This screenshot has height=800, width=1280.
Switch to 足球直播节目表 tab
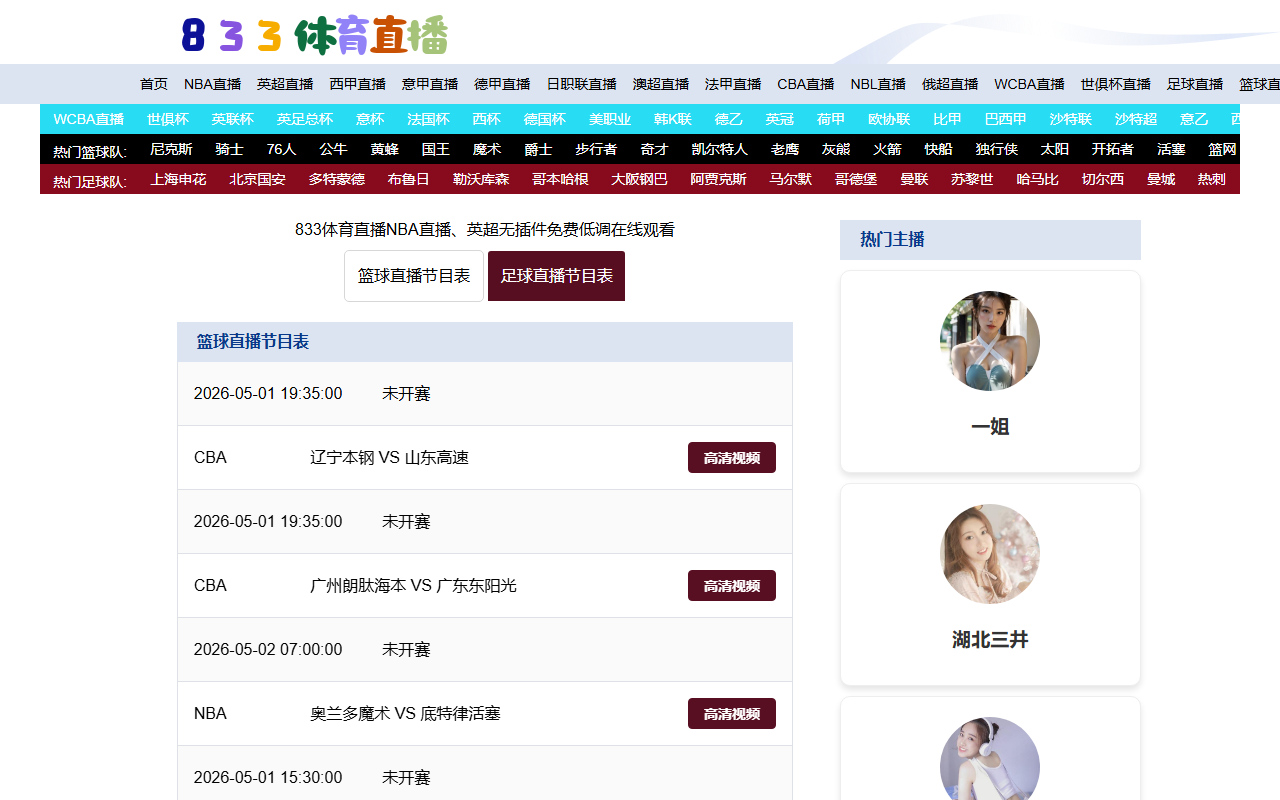tap(556, 276)
